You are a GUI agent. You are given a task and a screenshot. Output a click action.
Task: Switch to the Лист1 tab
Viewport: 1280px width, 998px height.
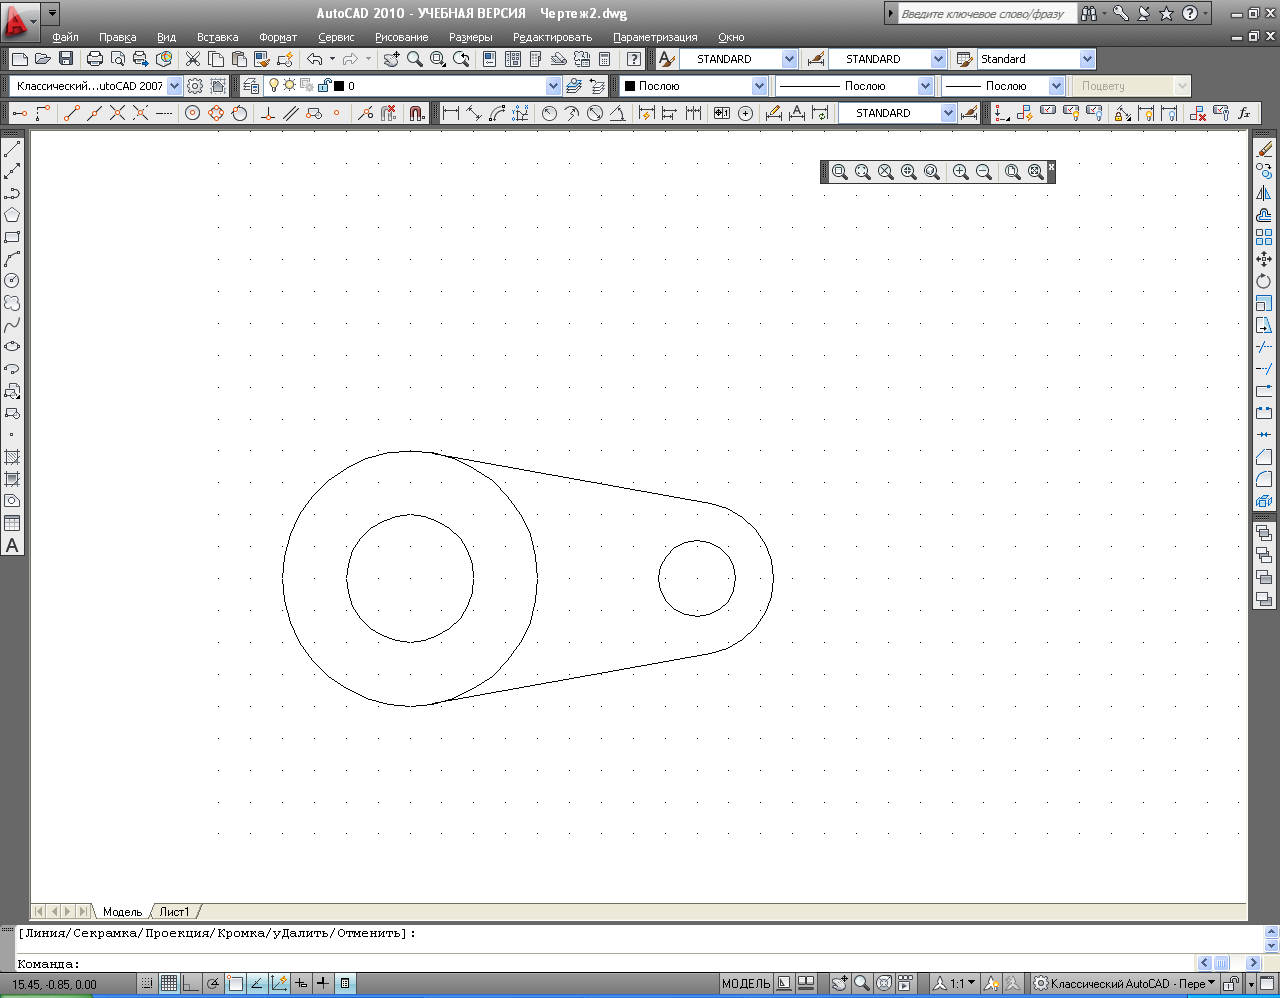[x=174, y=912]
